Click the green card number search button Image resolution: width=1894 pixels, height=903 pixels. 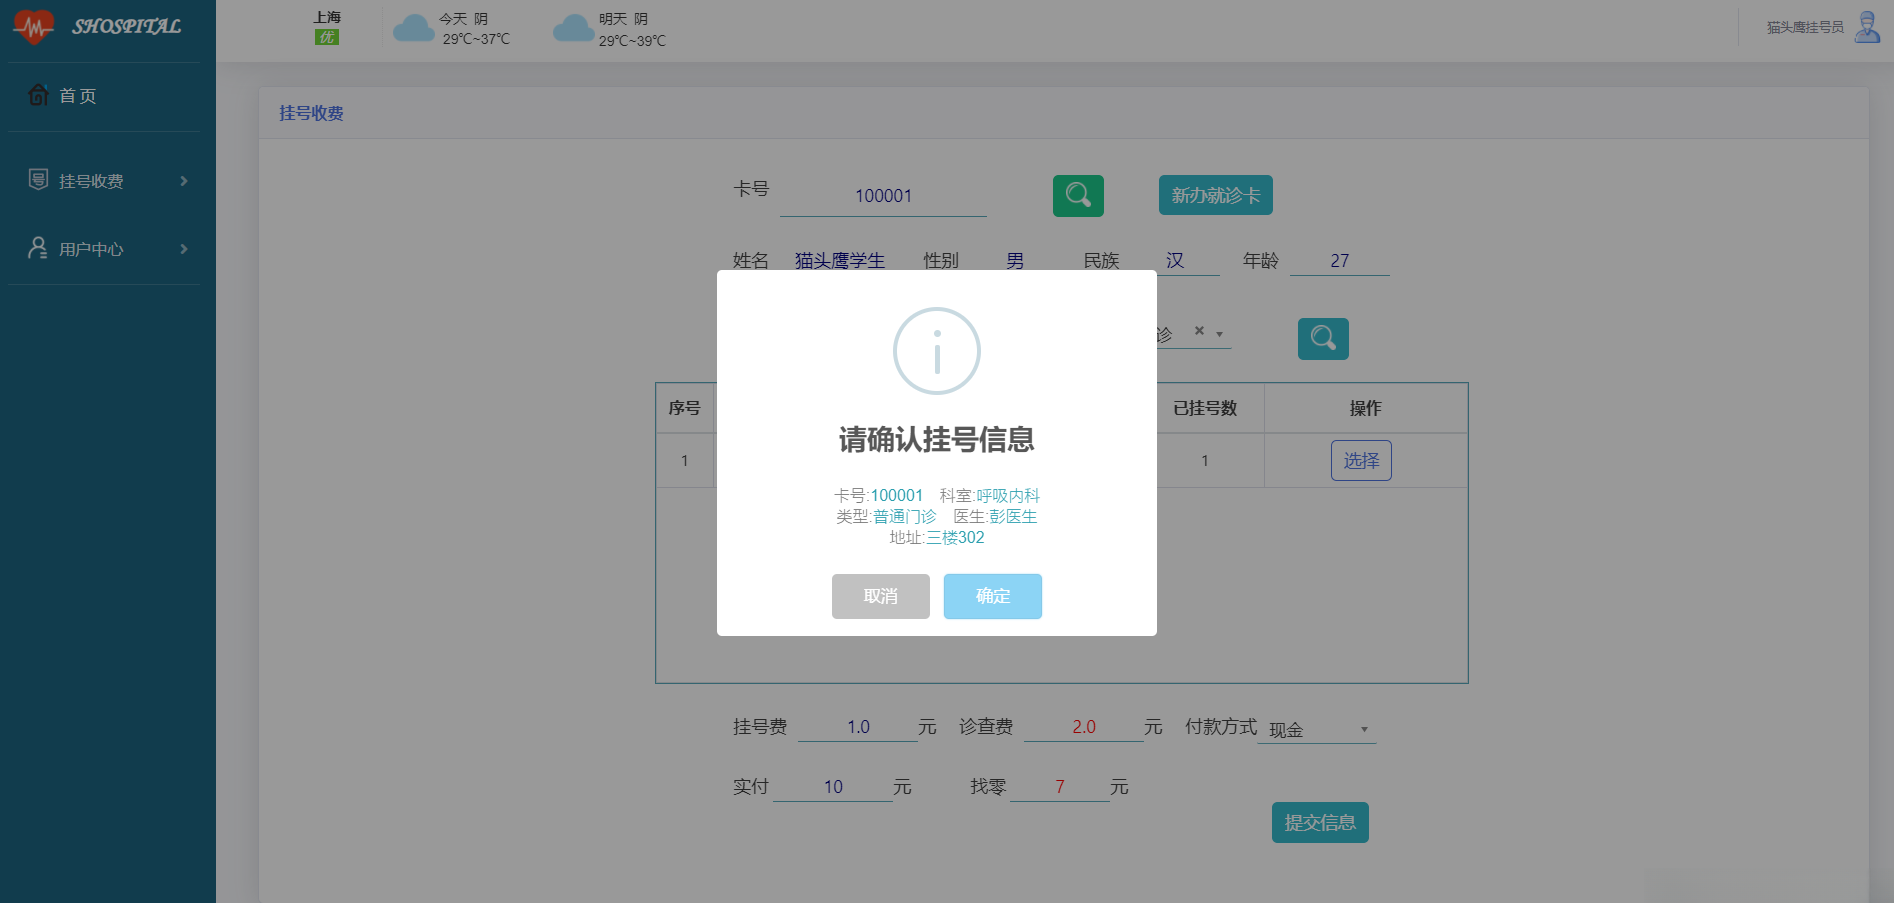click(1078, 196)
